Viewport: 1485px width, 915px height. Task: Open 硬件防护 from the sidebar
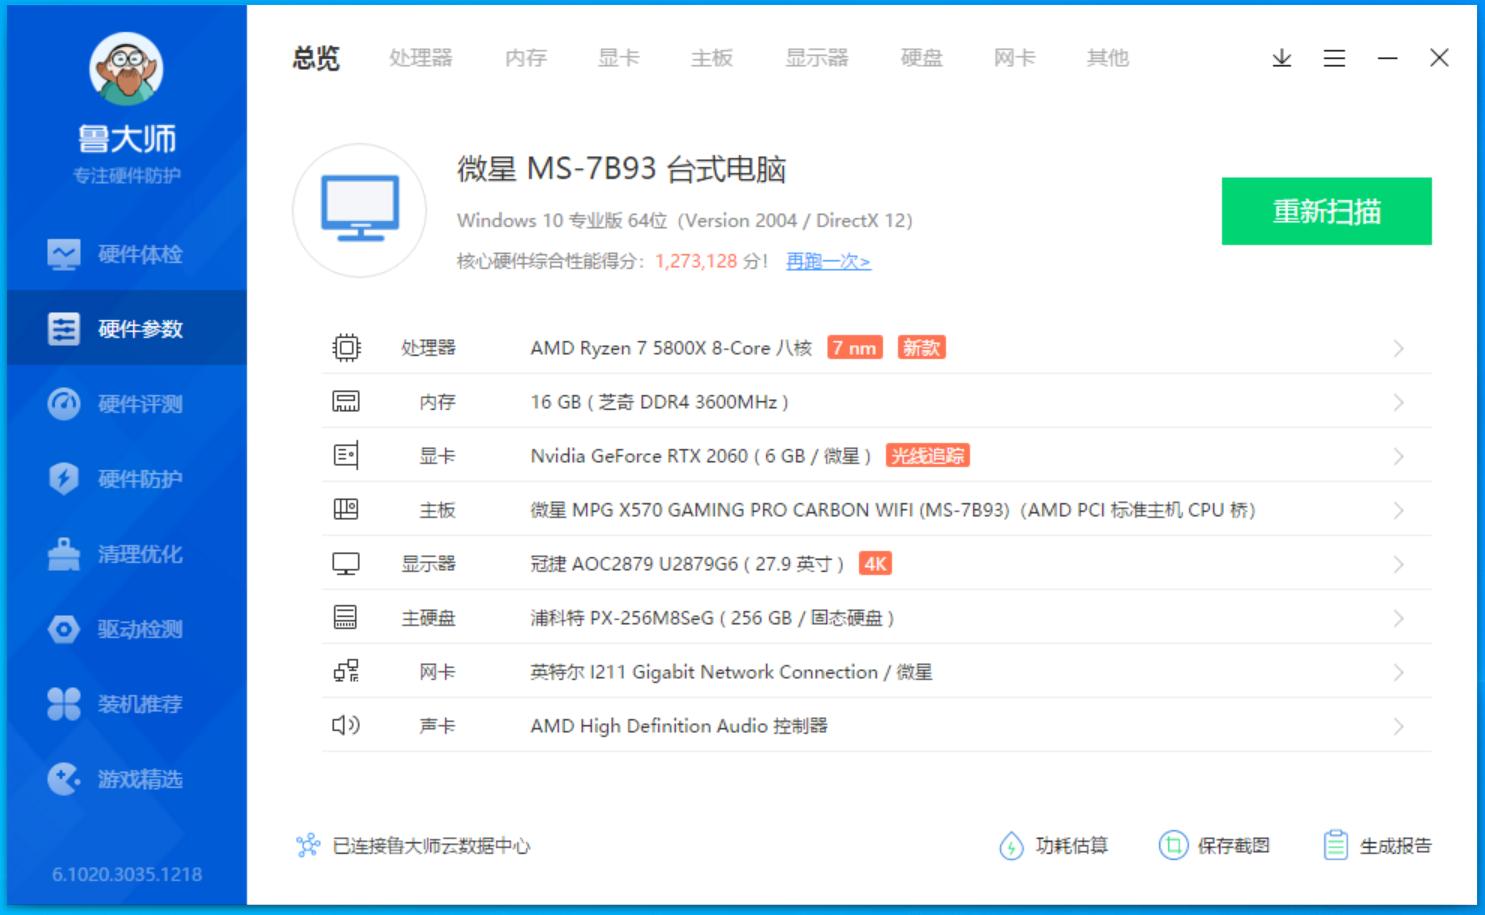(115, 479)
